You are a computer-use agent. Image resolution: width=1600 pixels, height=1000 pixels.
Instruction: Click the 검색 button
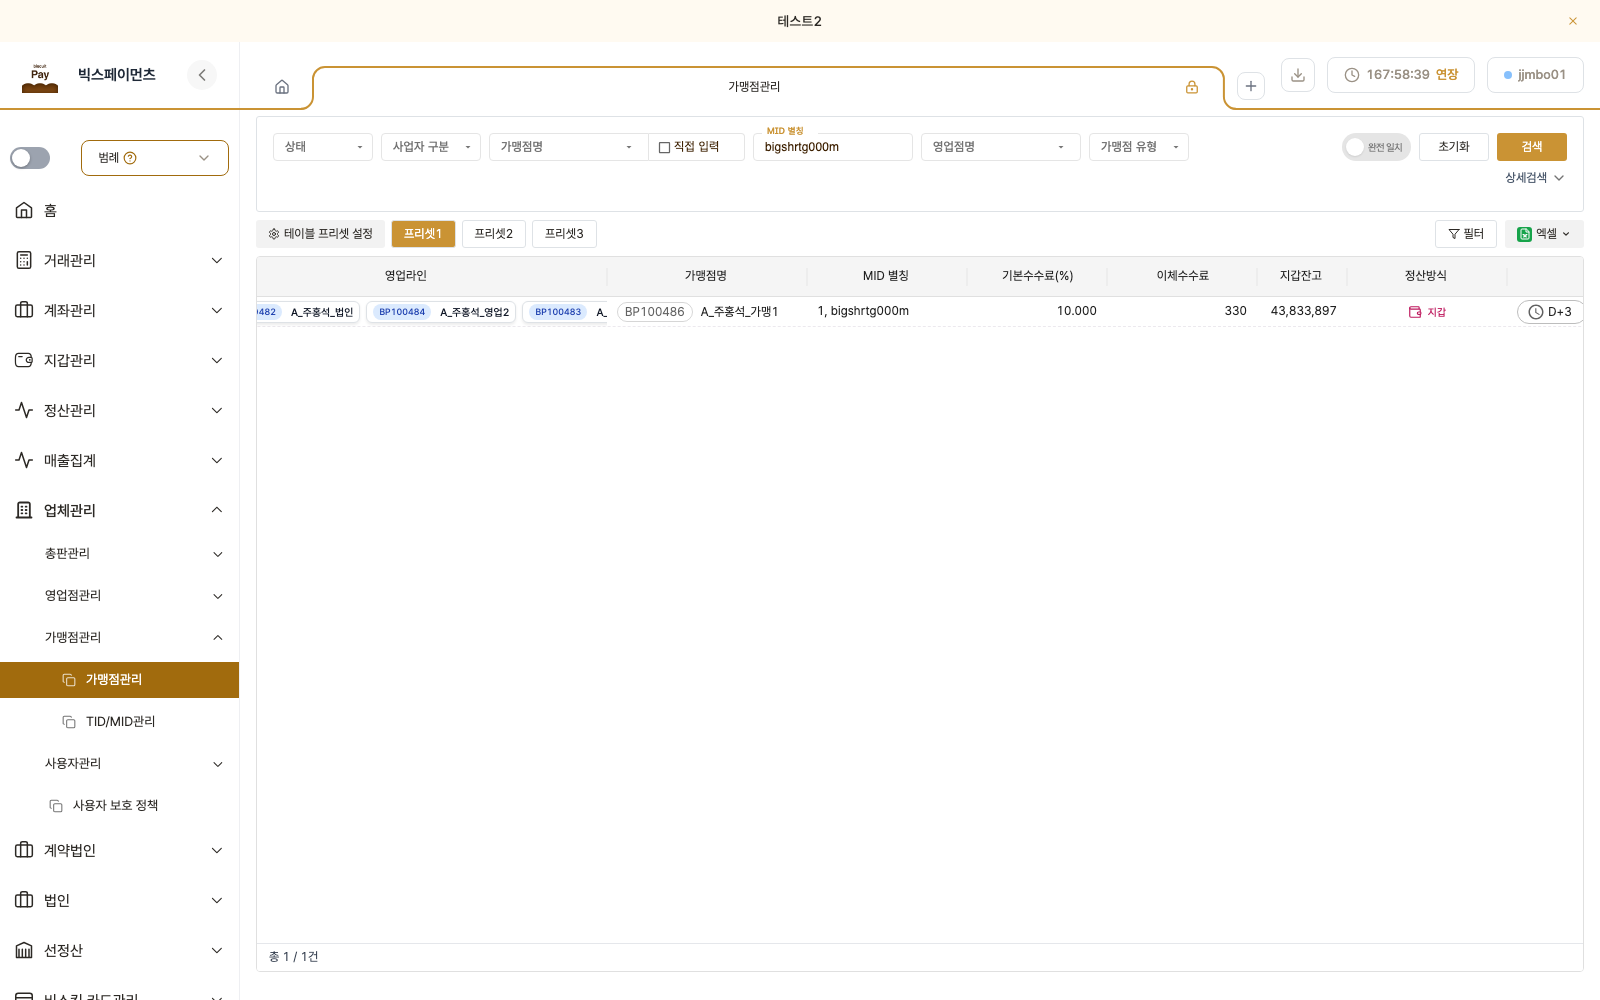1532,147
